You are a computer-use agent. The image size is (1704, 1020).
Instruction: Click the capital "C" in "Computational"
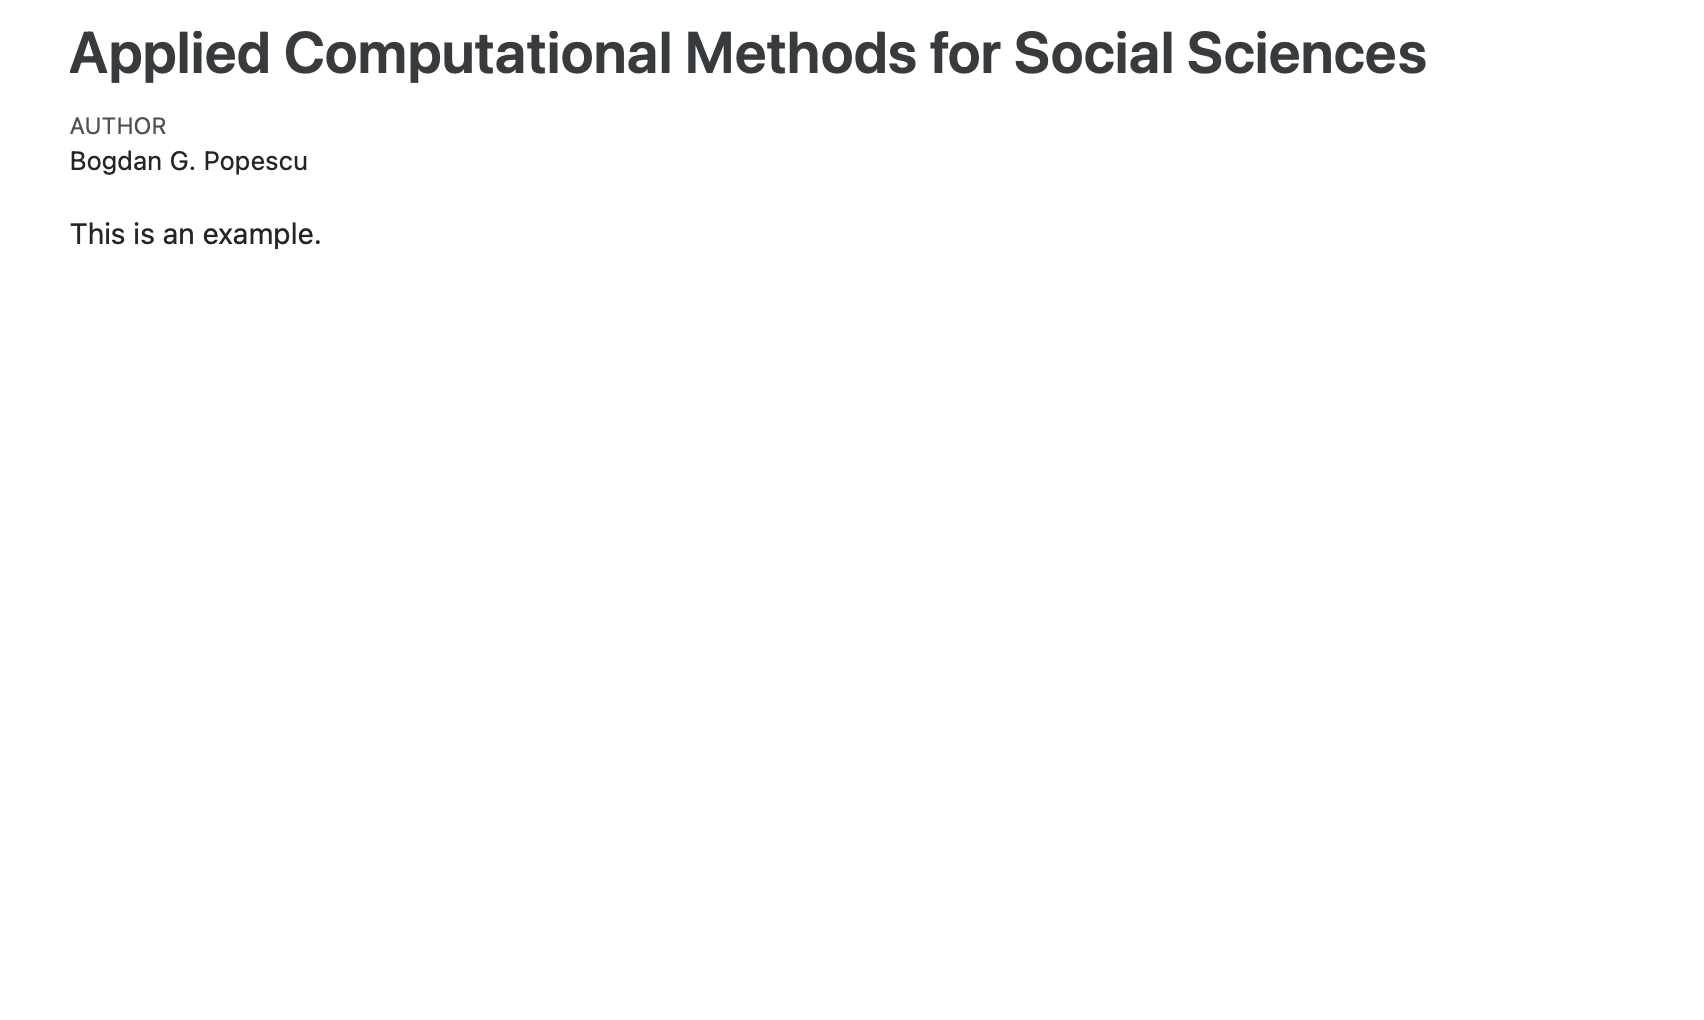tap(306, 54)
